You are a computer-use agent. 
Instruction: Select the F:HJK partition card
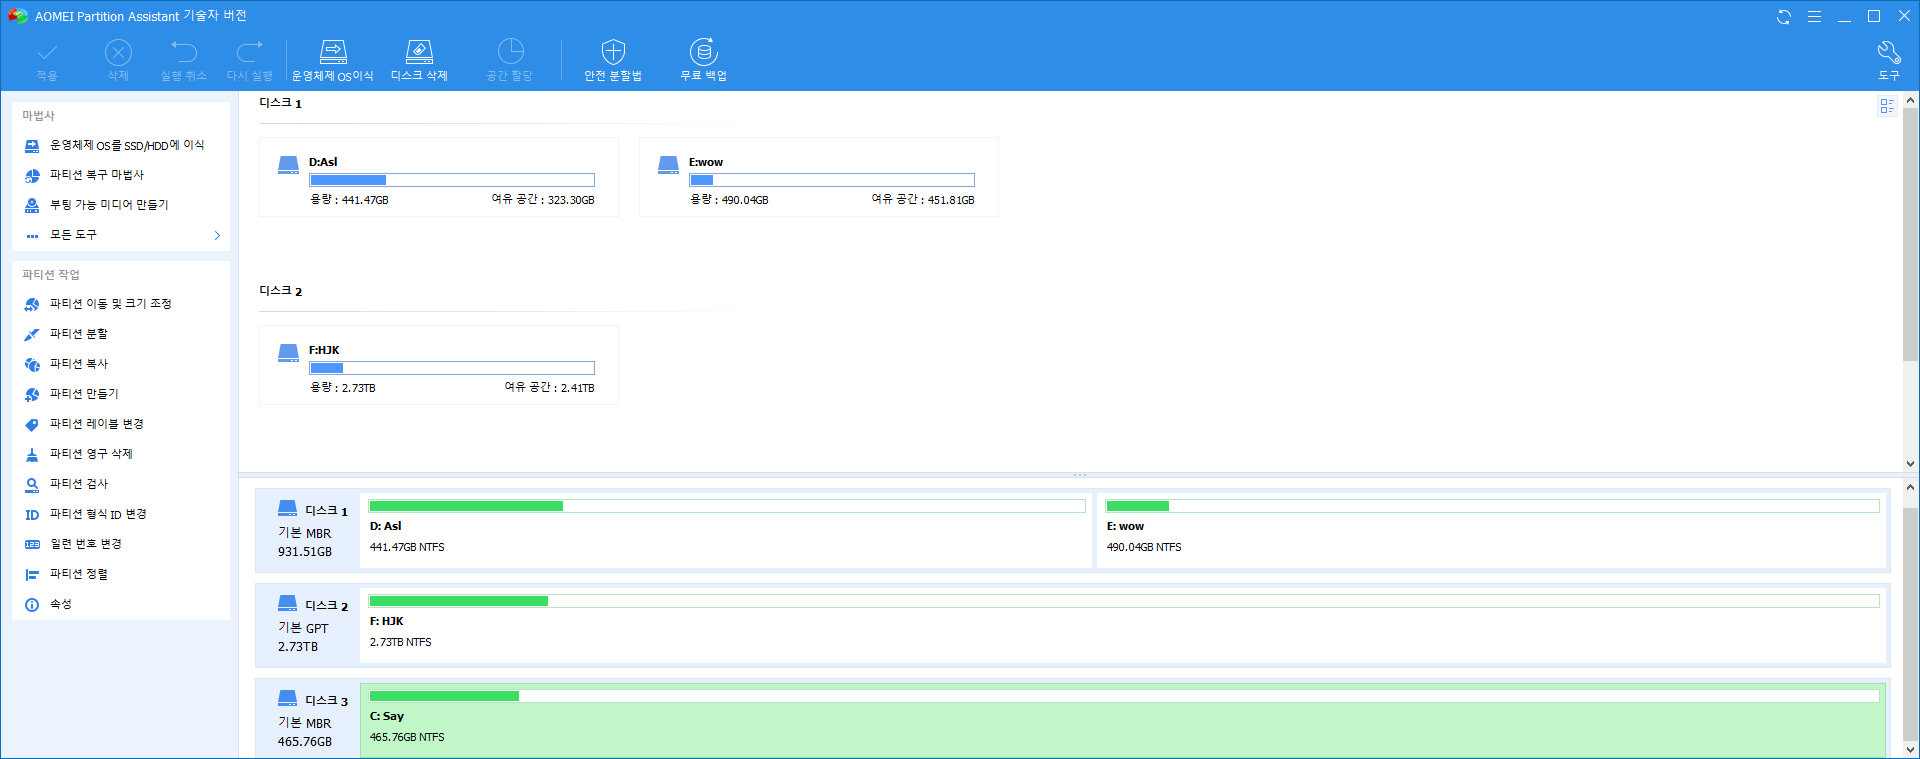(439, 365)
